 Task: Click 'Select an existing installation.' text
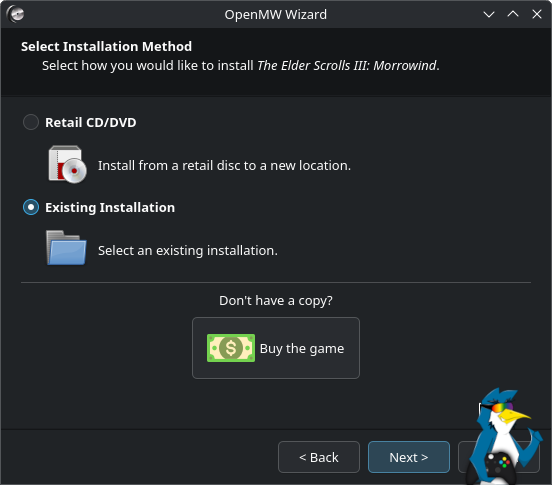click(x=188, y=251)
